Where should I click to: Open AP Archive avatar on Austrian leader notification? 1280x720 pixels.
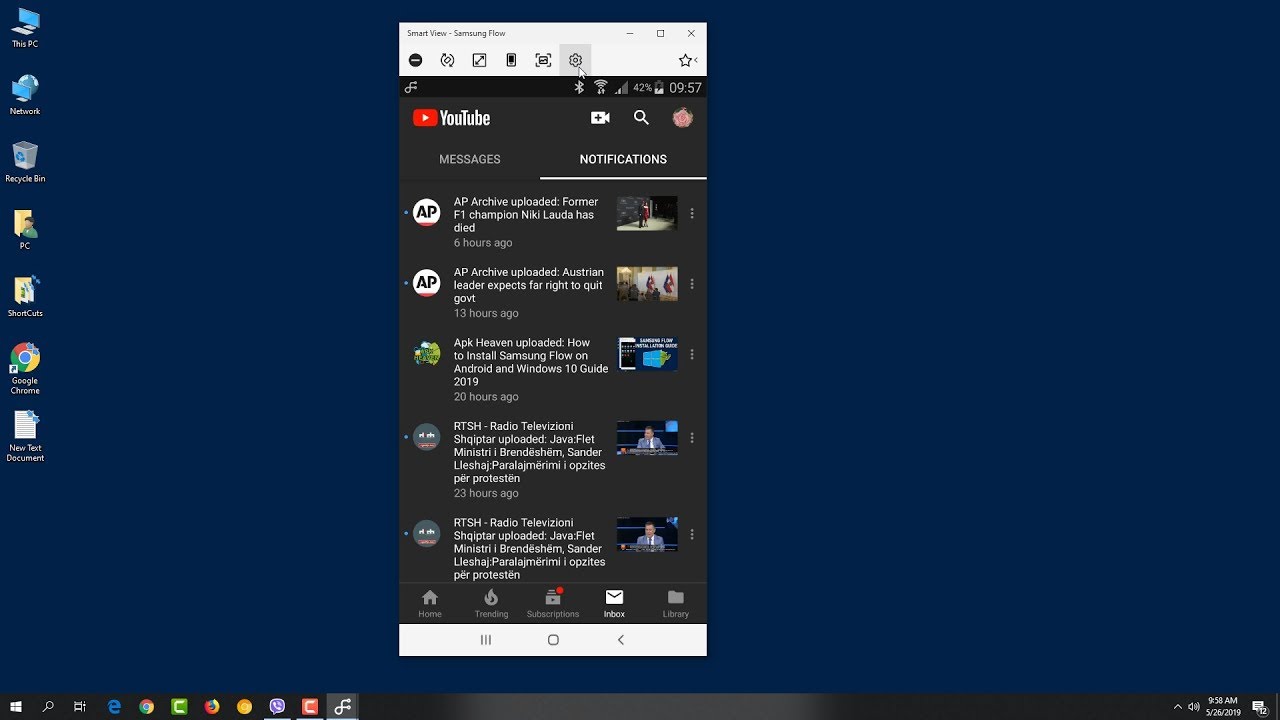(427, 283)
